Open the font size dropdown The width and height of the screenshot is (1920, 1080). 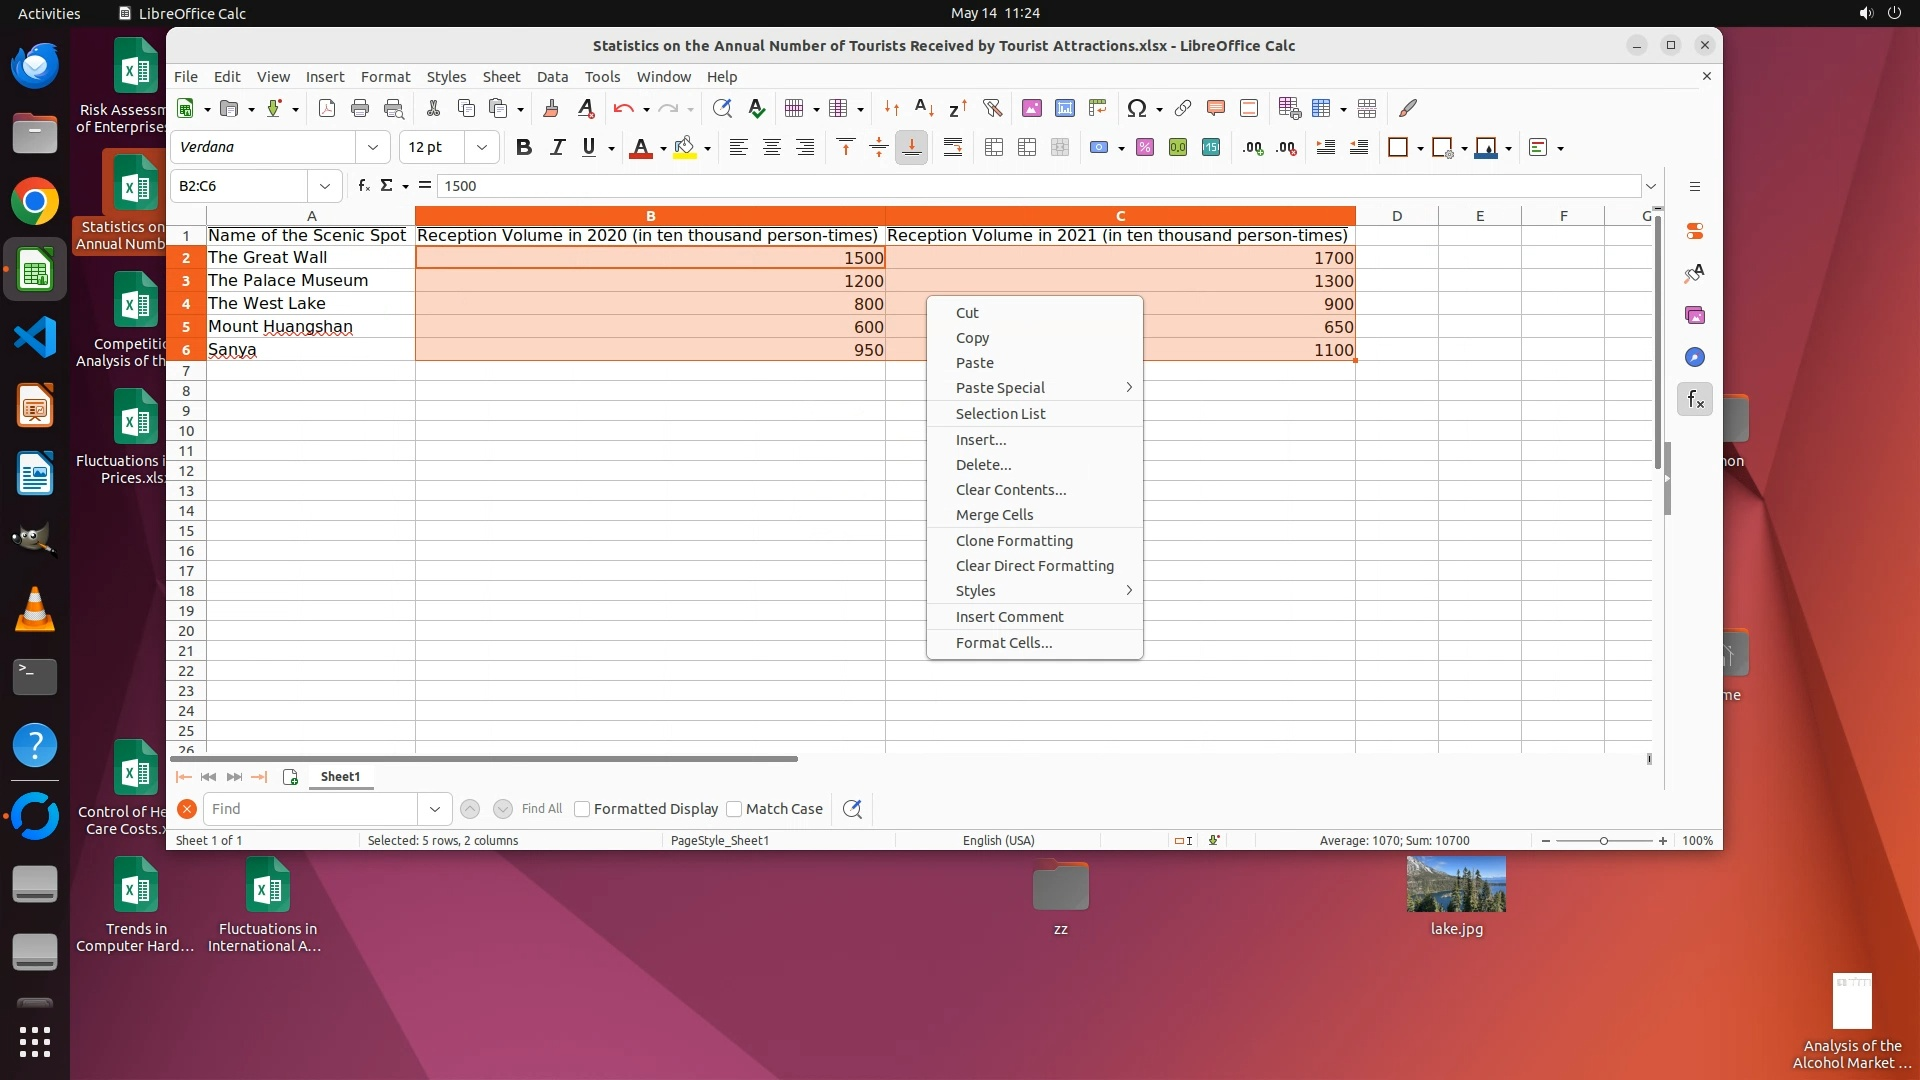[x=482, y=148]
